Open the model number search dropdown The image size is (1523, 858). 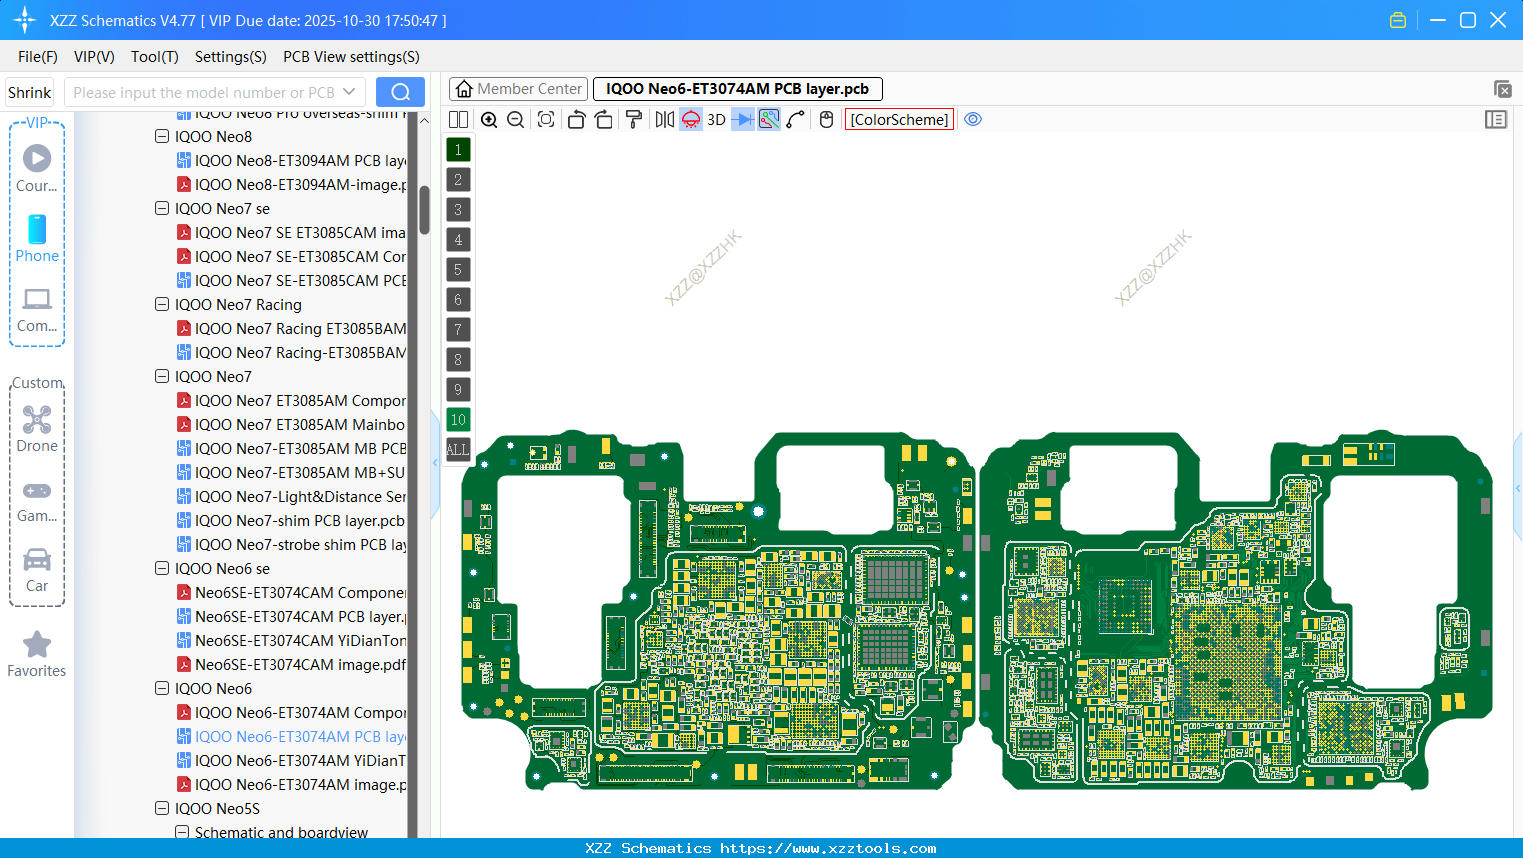[x=348, y=91]
